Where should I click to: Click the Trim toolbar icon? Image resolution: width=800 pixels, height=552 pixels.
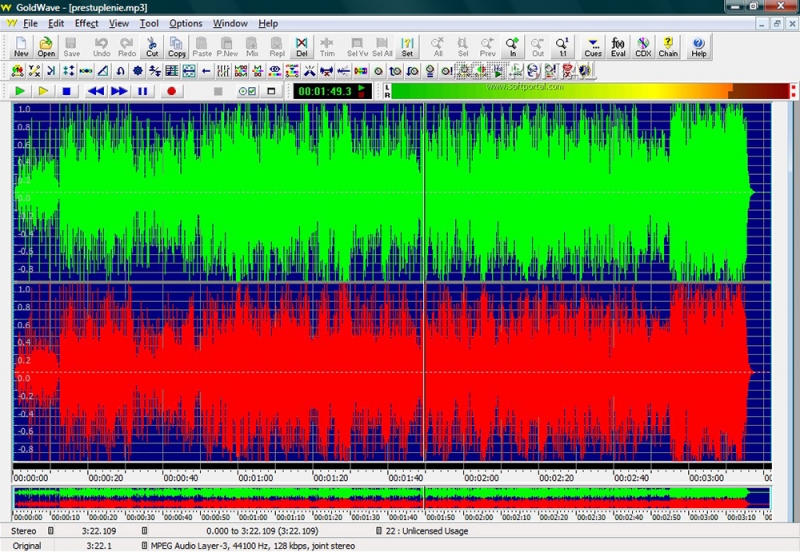(327, 46)
